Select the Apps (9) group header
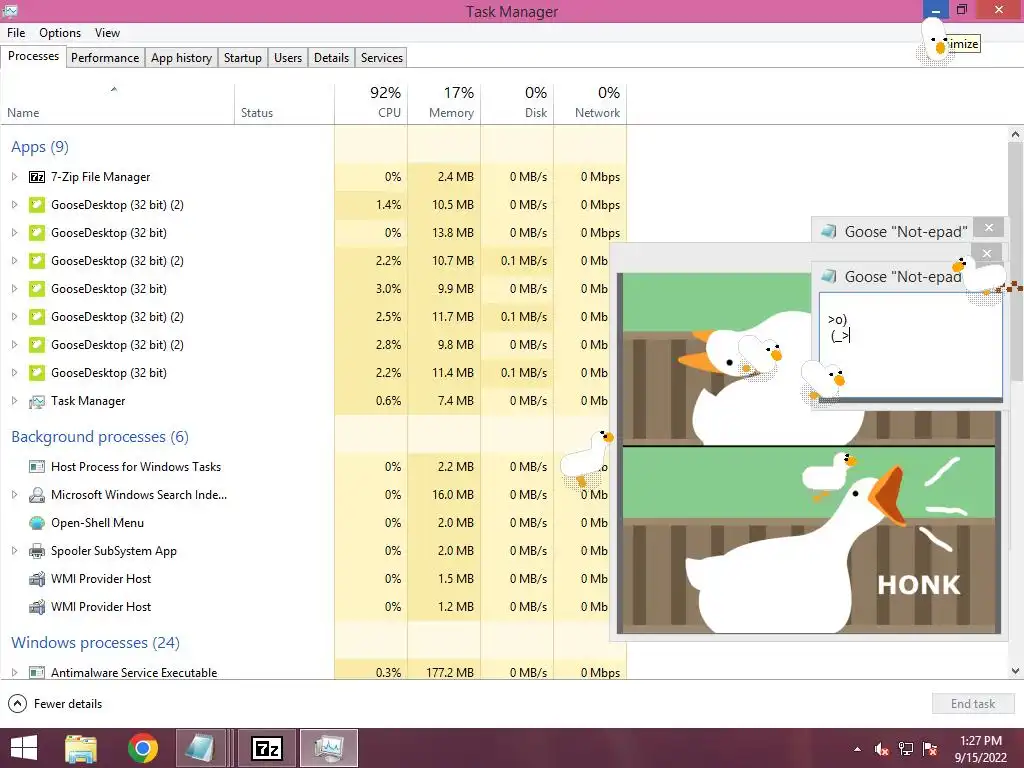 40,147
